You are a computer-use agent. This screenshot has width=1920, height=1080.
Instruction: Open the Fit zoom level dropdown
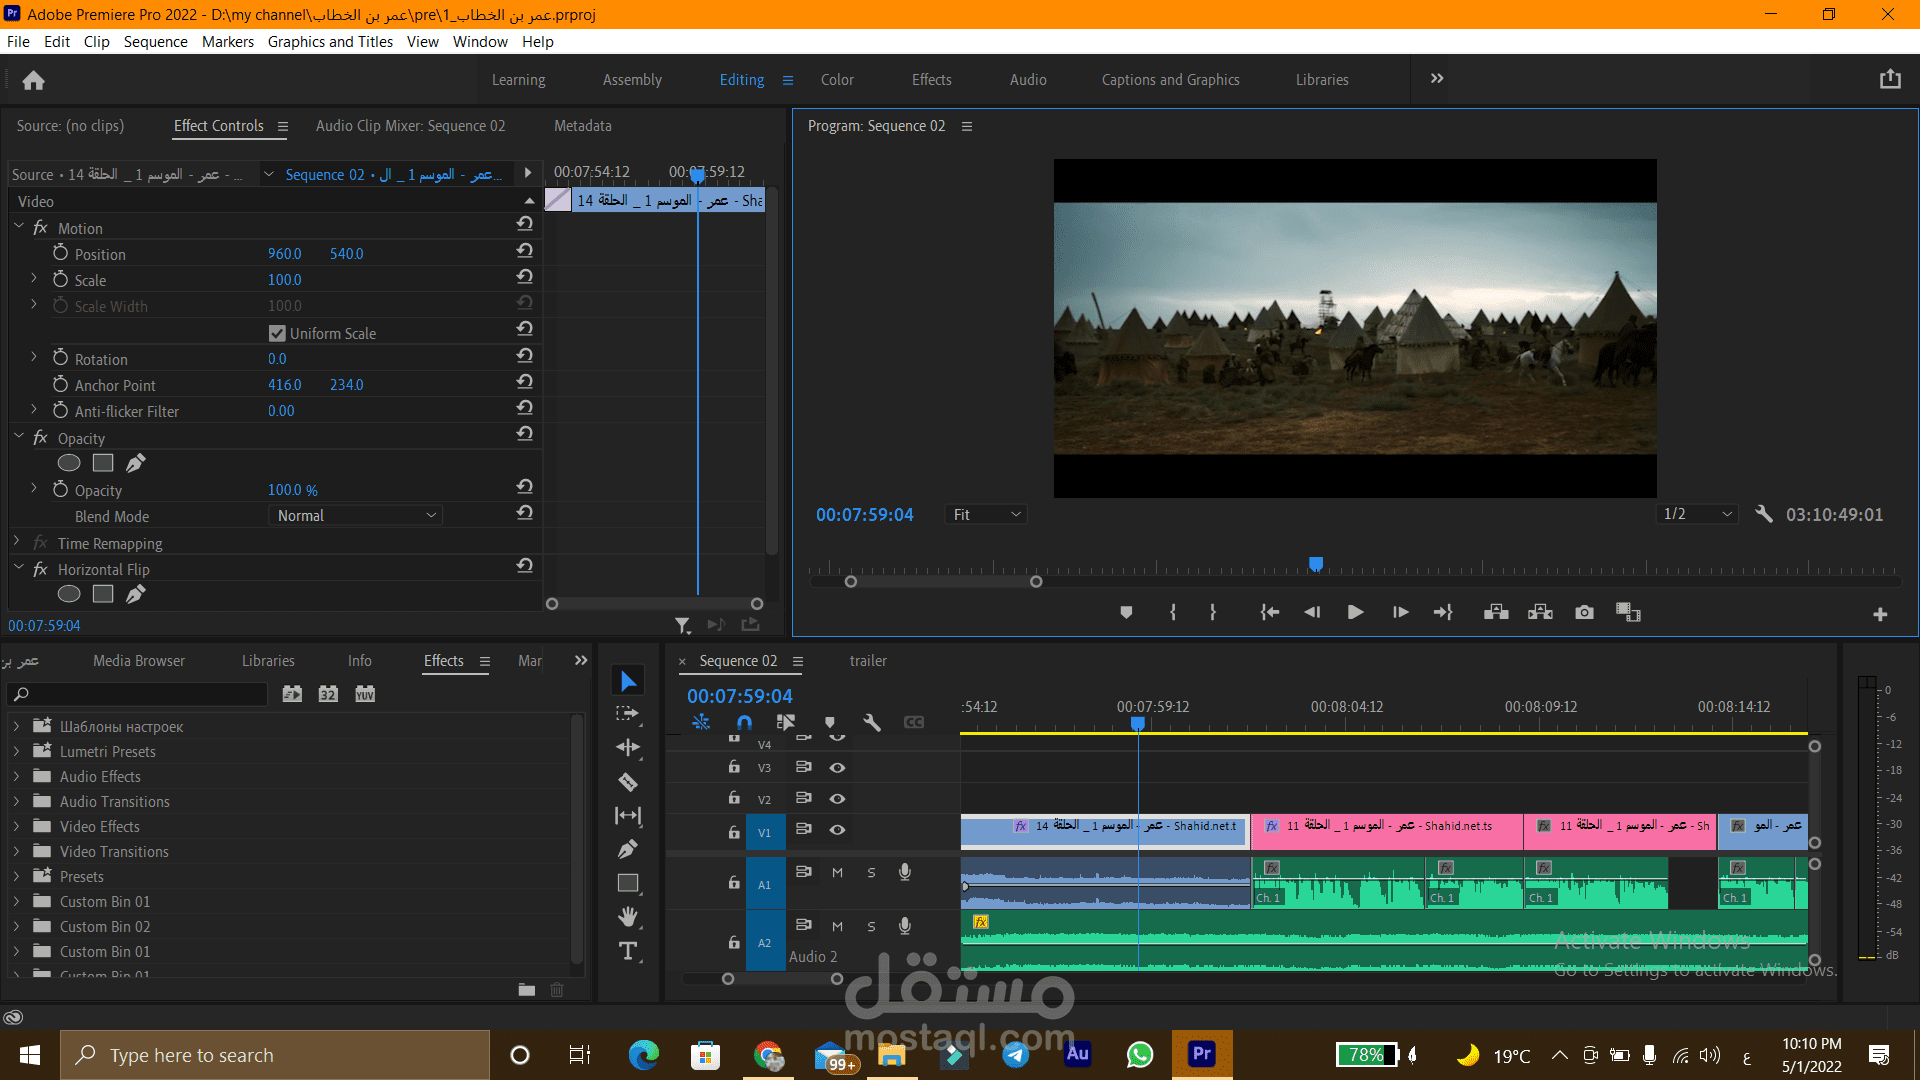click(x=986, y=514)
